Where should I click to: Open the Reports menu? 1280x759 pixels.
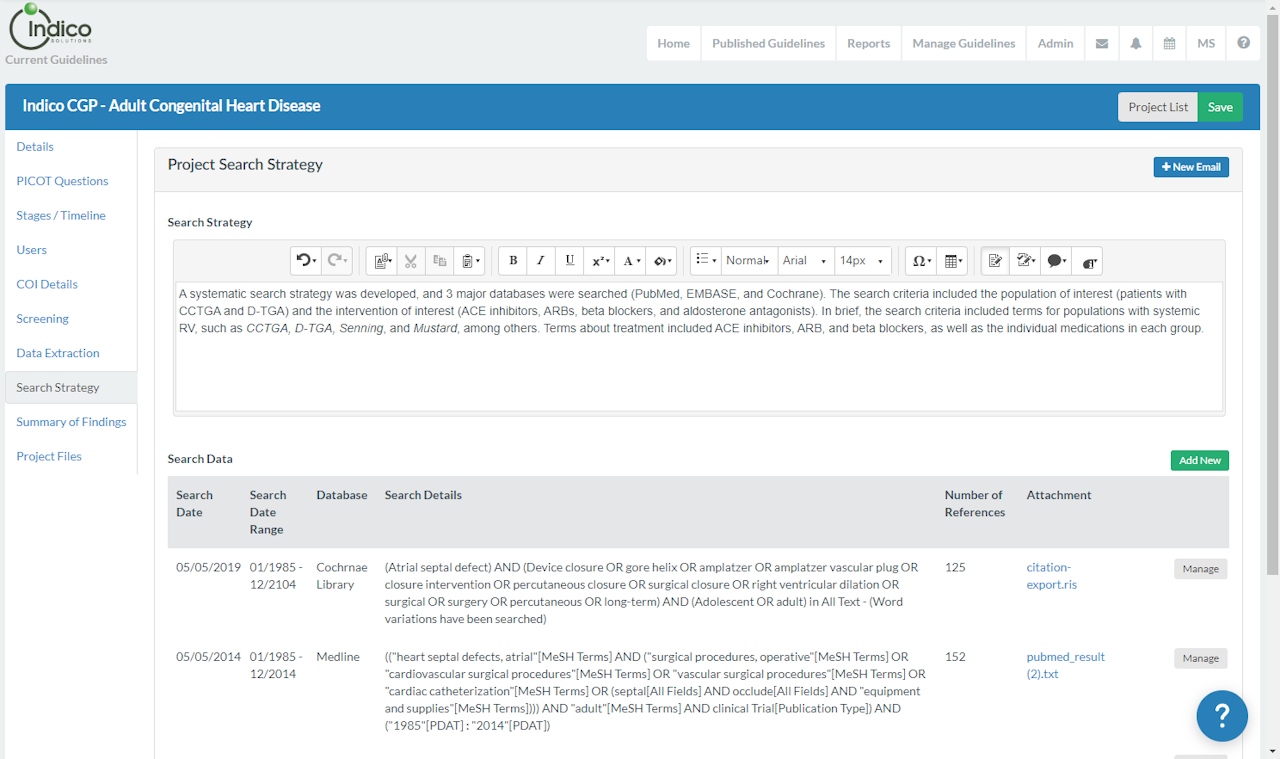(869, 43)
